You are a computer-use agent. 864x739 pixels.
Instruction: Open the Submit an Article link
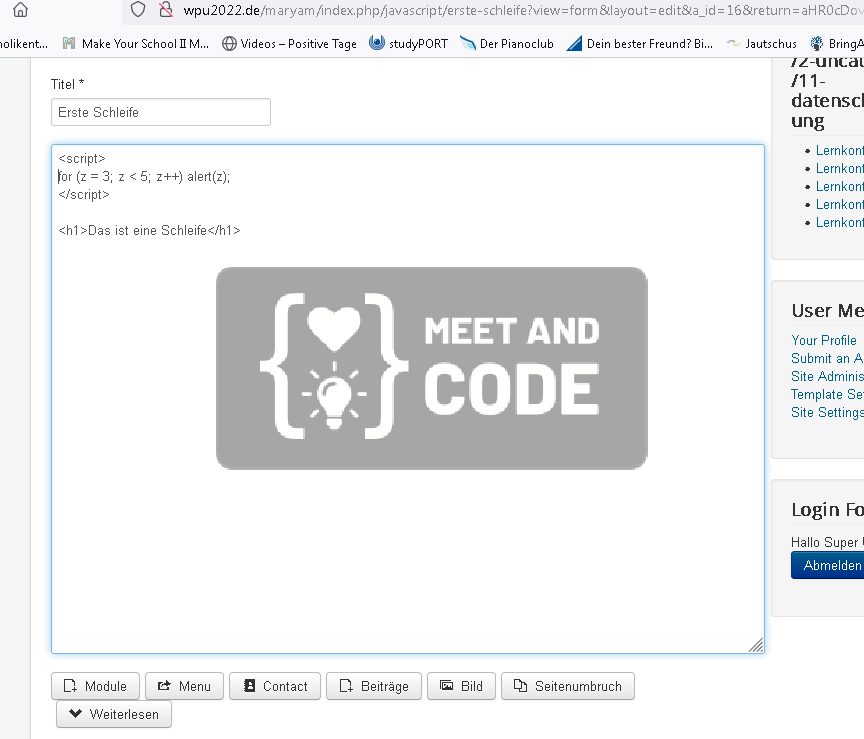pyautogui.click(x=827, y=358)
